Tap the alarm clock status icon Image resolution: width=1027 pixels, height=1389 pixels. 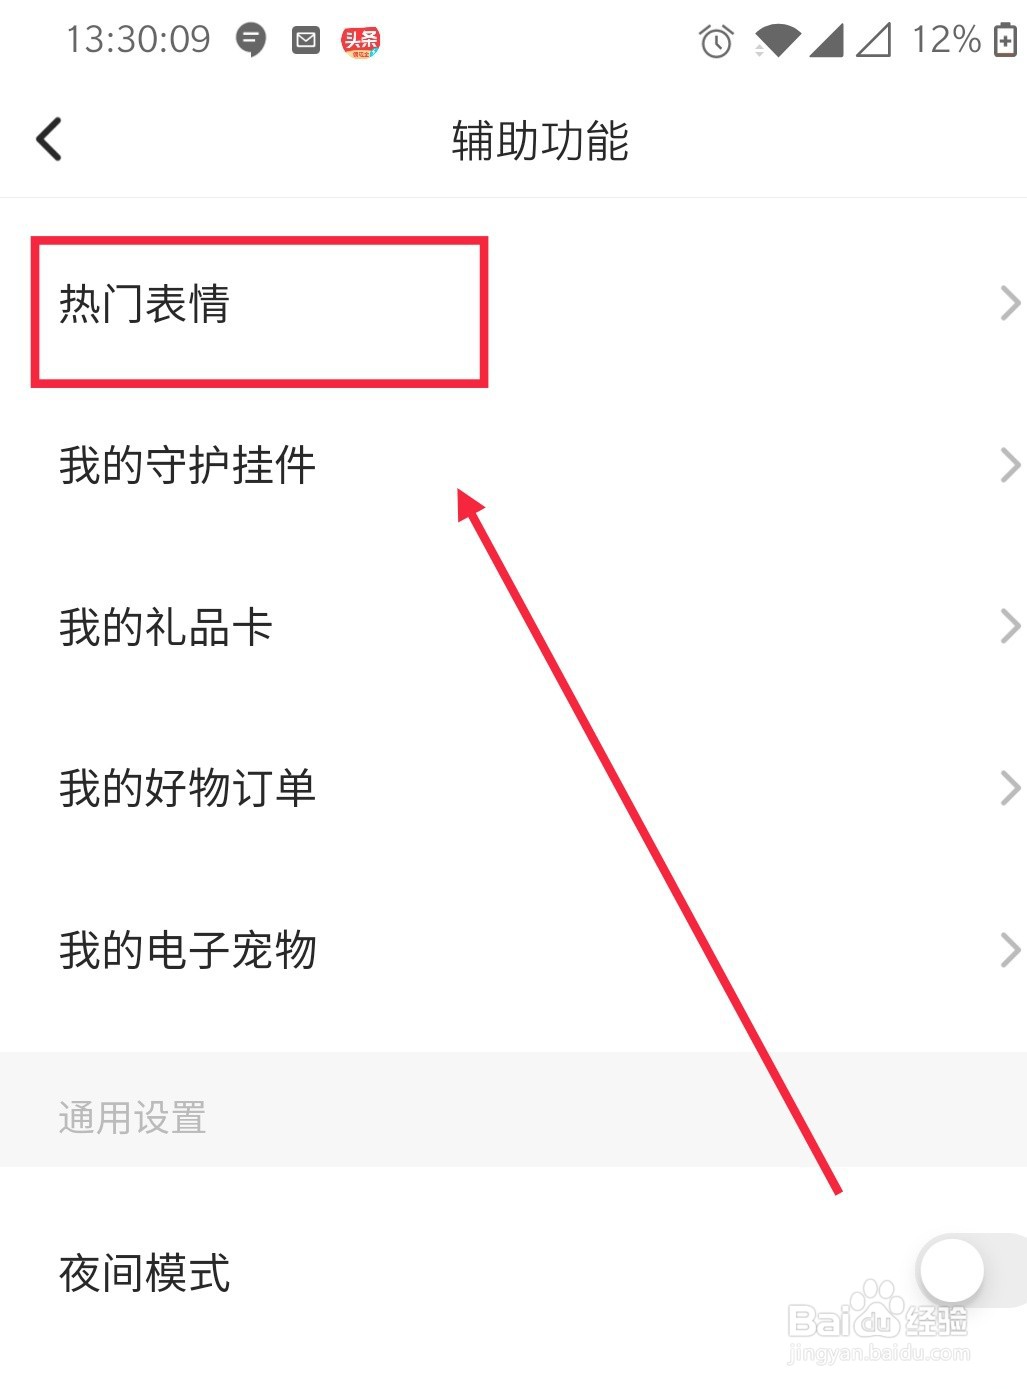tap(716, 41)
